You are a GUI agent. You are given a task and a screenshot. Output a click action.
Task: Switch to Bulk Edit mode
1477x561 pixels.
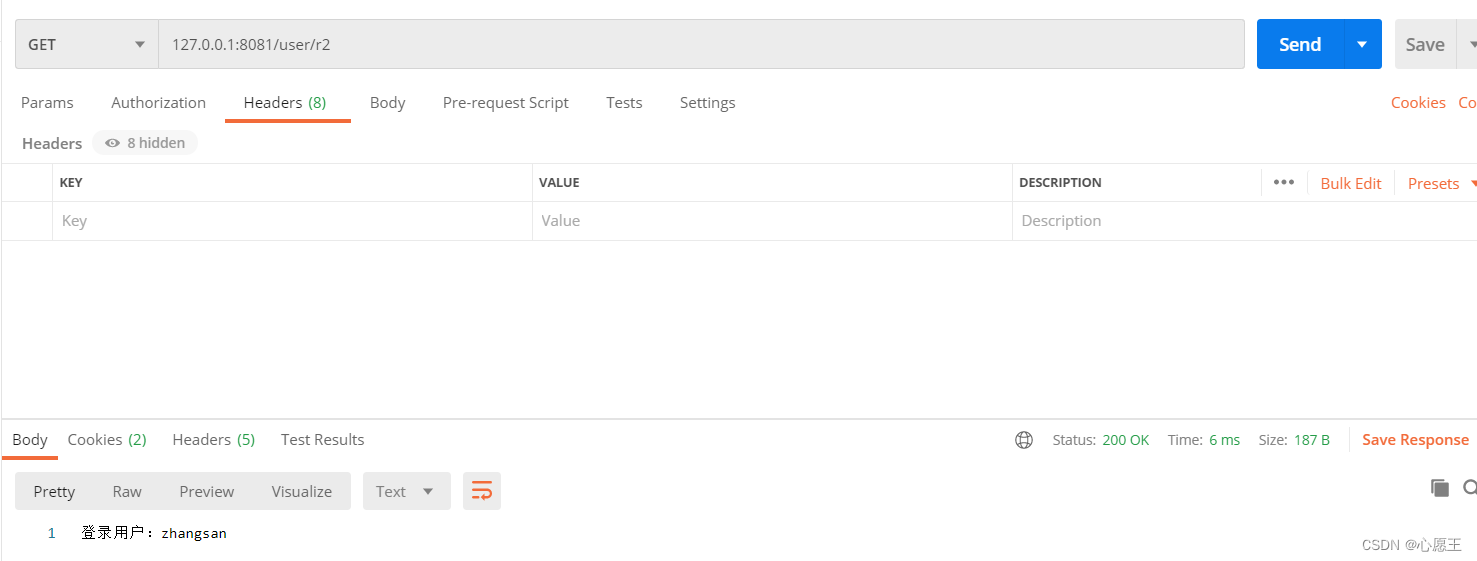[1350, 183]
